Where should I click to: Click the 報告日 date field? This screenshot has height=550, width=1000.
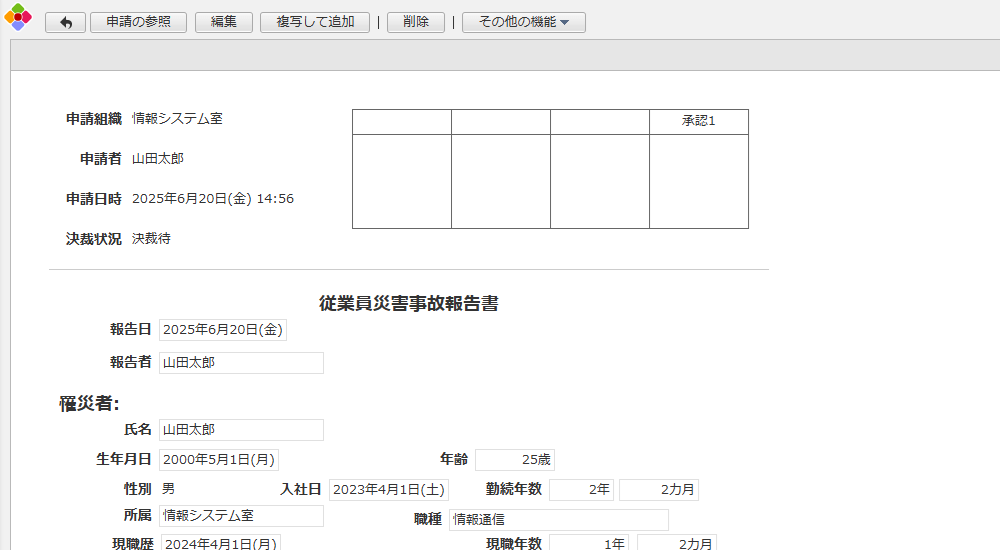tap(223, 330)
